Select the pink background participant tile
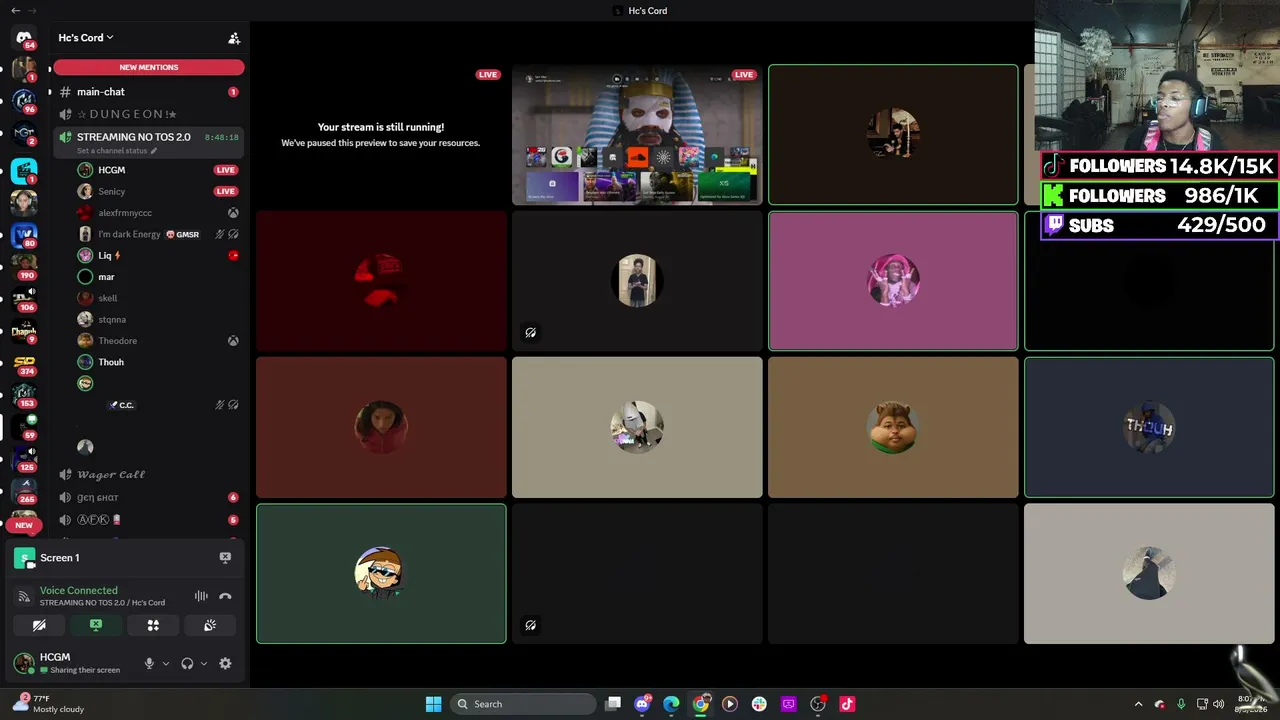The height and width of the screenshot is (720, 1280). coord(893,281)
